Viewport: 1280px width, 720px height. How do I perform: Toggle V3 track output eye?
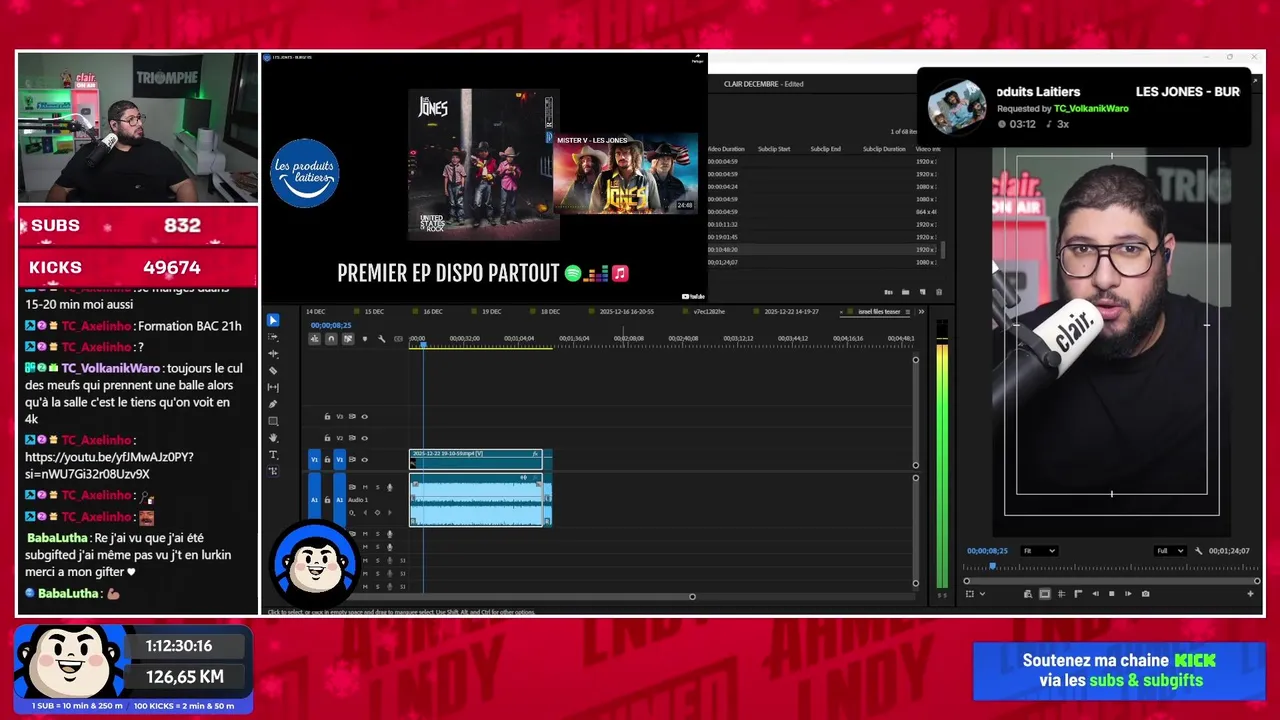pos(364,417)
